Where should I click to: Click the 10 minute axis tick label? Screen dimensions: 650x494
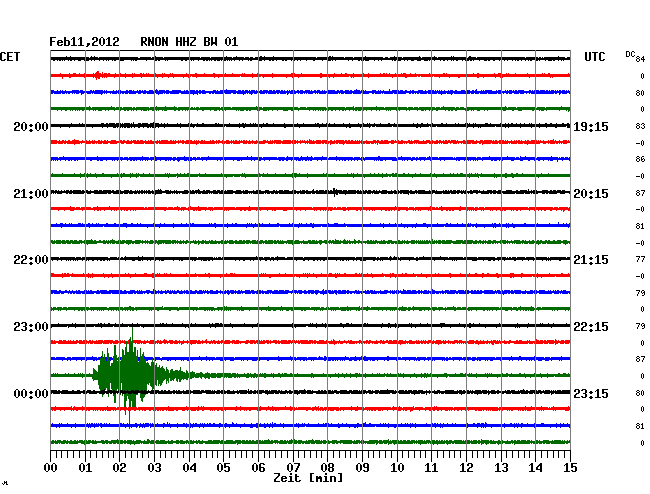[x=397, y=467]
